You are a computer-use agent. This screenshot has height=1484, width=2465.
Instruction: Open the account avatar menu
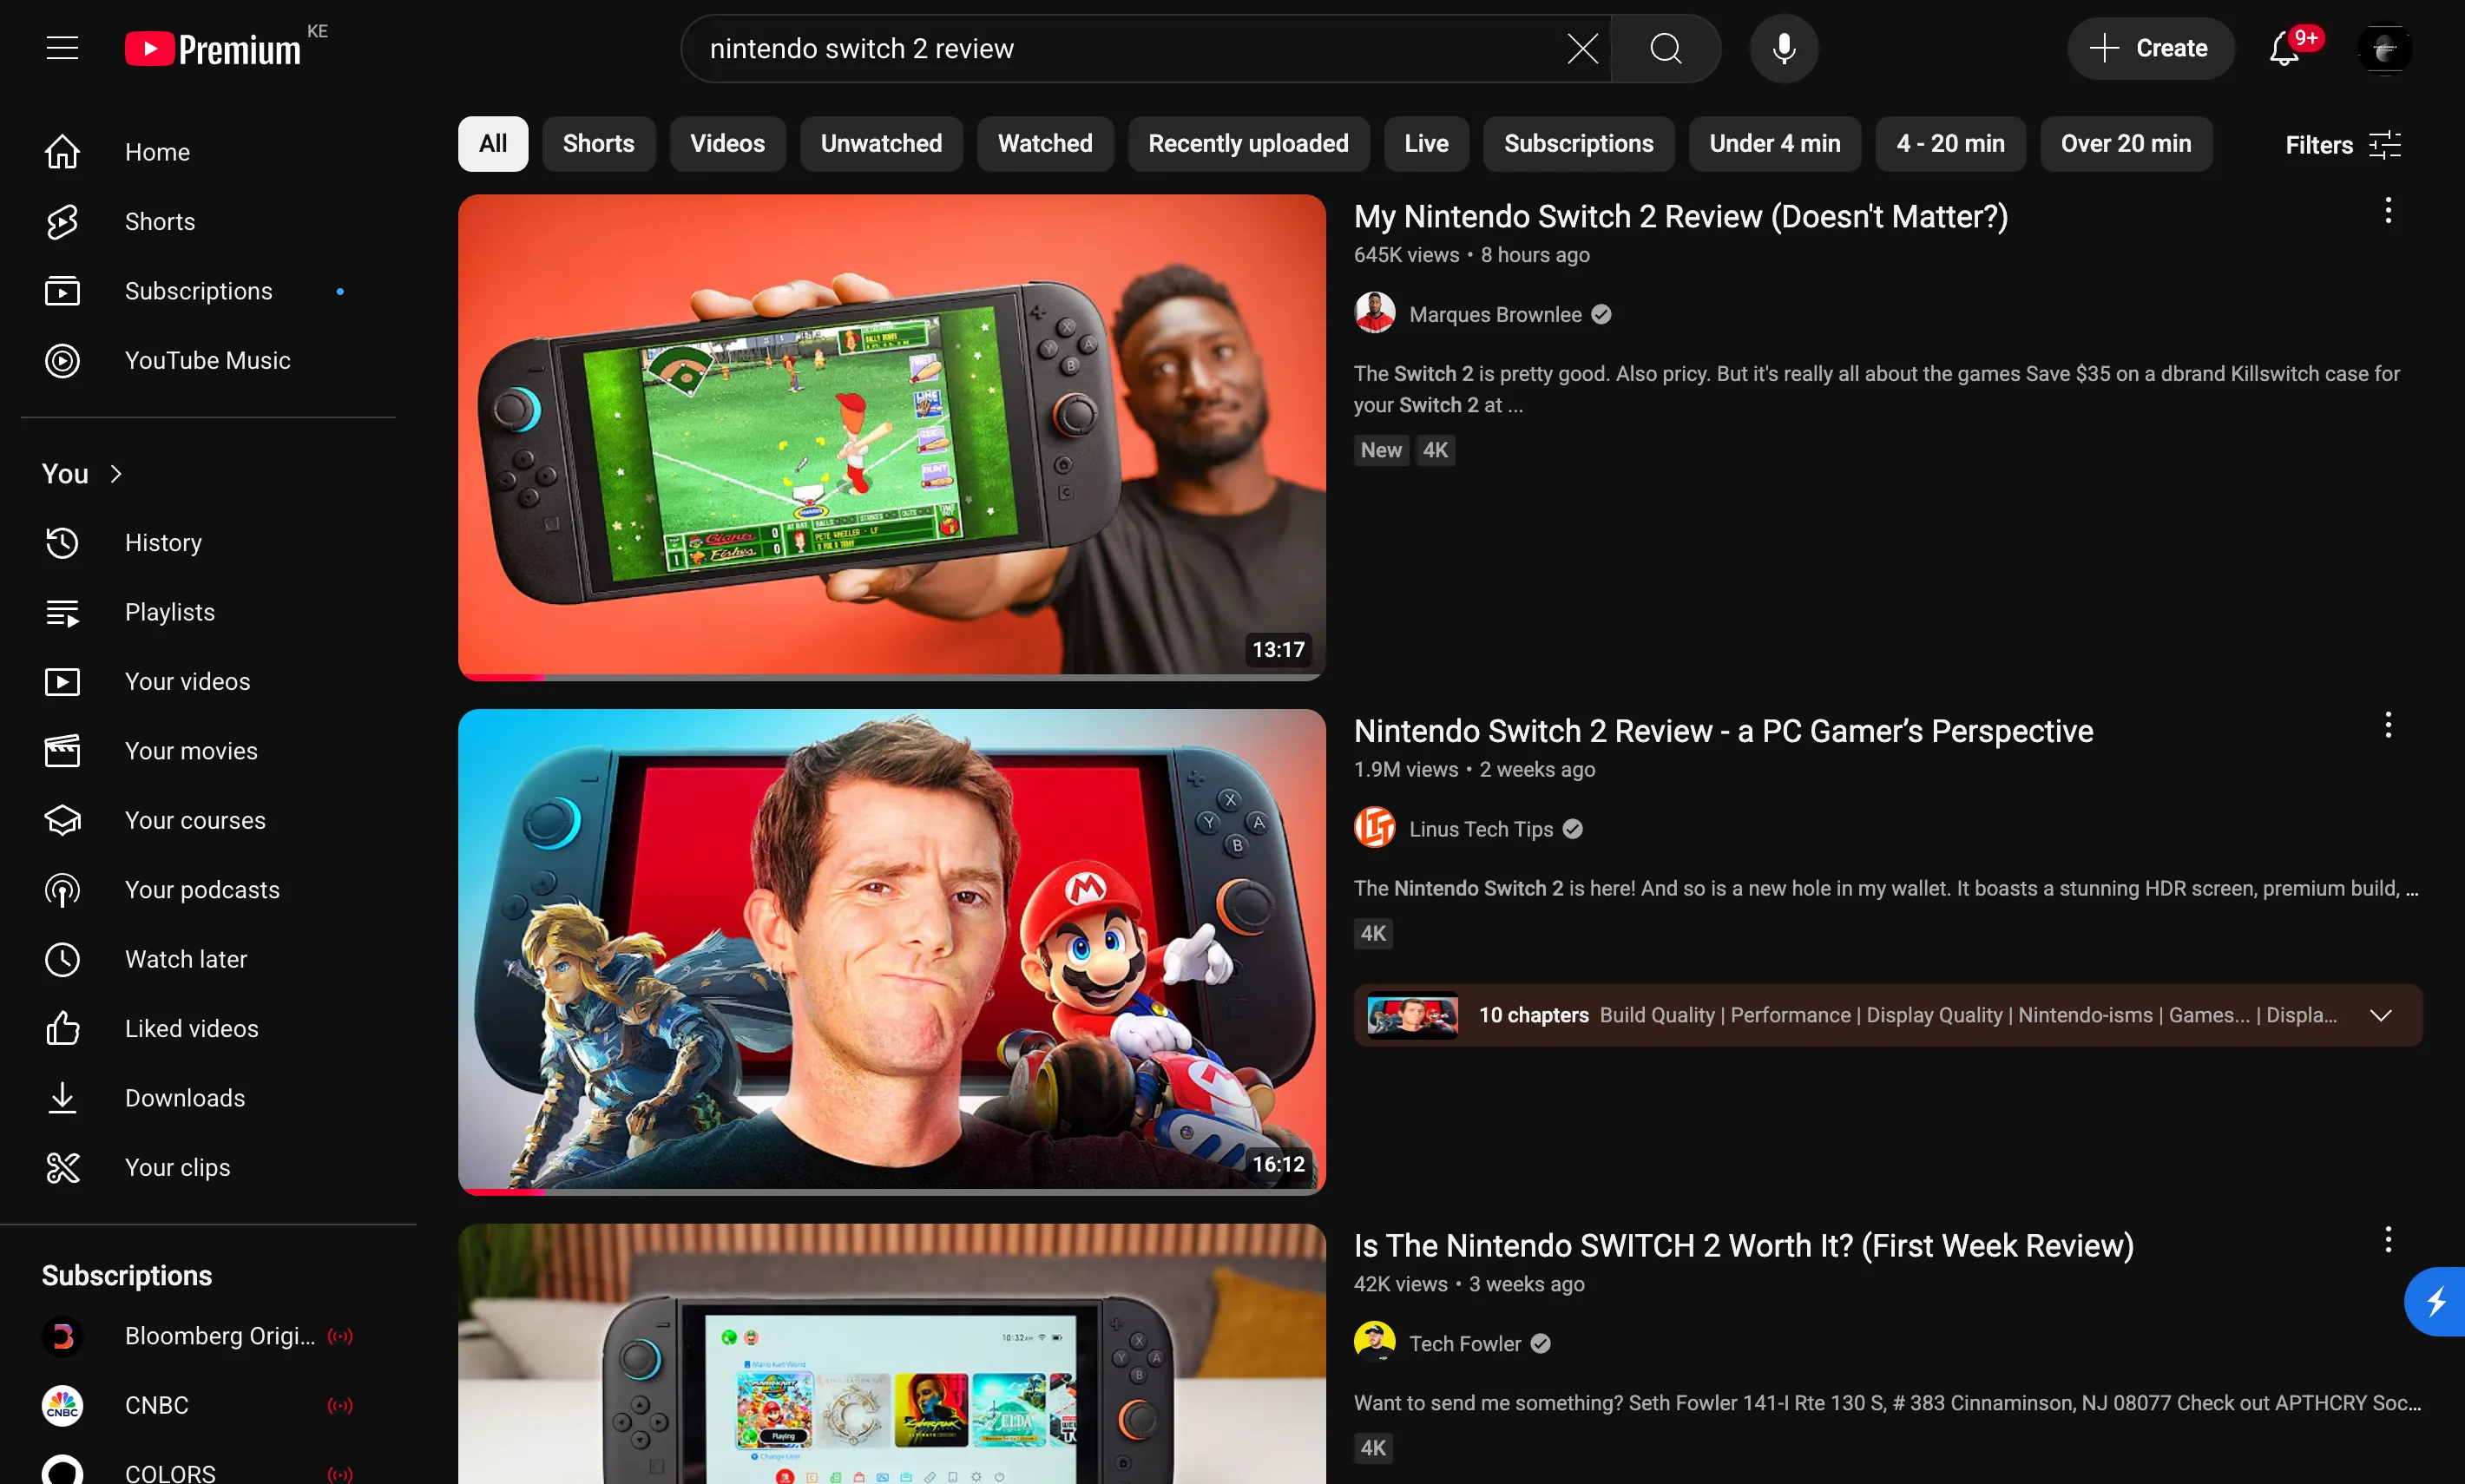[2384, 48]
